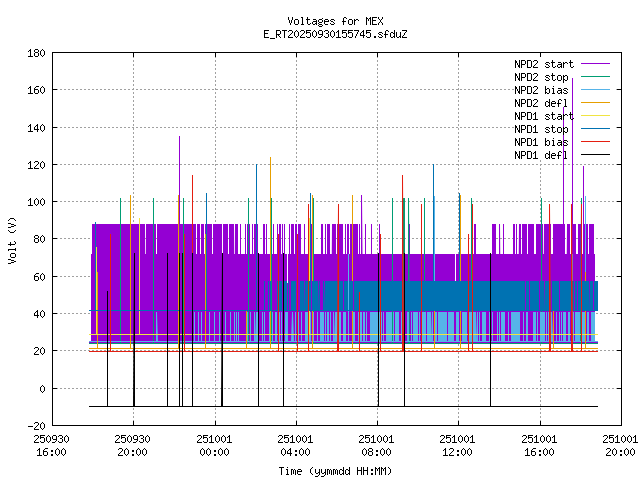Click the NPD2 bias legend text
The image size is (640, 480).
point(541,90)
